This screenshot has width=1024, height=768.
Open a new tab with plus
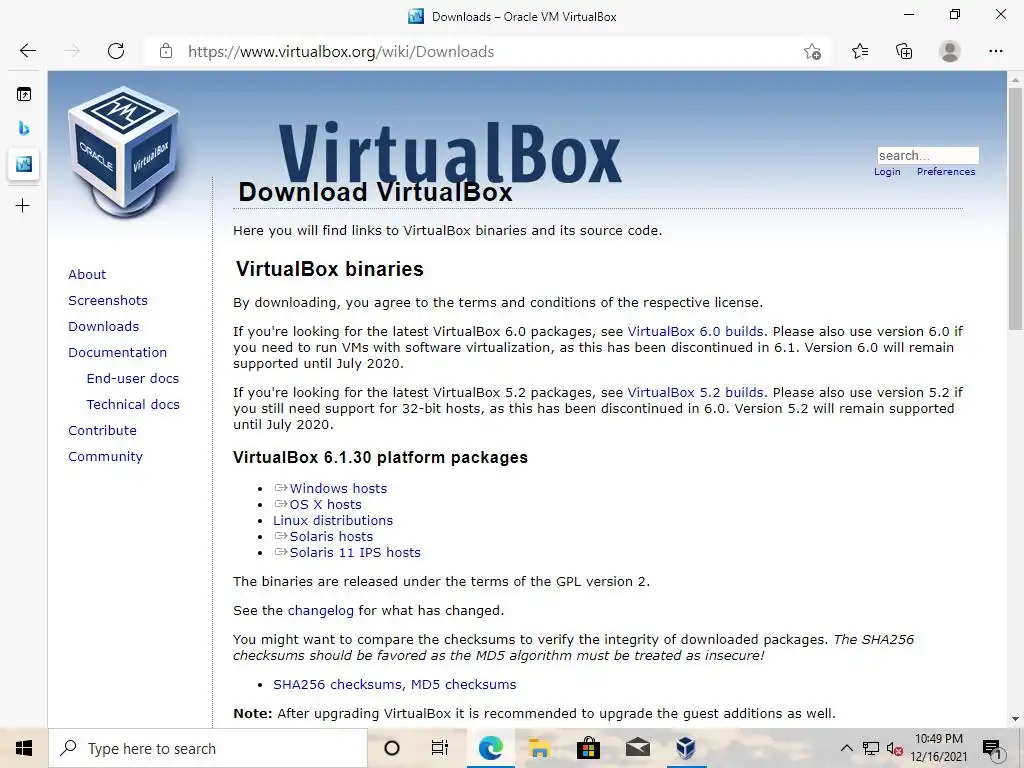[23, 206]
